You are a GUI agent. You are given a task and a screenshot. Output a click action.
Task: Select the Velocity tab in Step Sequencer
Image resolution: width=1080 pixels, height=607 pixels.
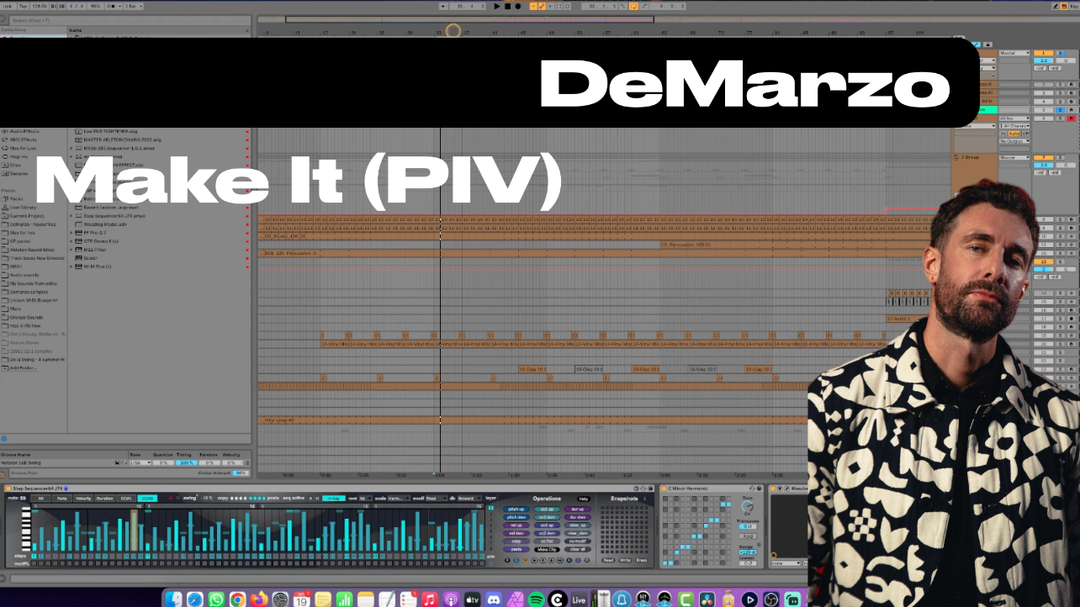pyautogui.click(x=83, y=498)
